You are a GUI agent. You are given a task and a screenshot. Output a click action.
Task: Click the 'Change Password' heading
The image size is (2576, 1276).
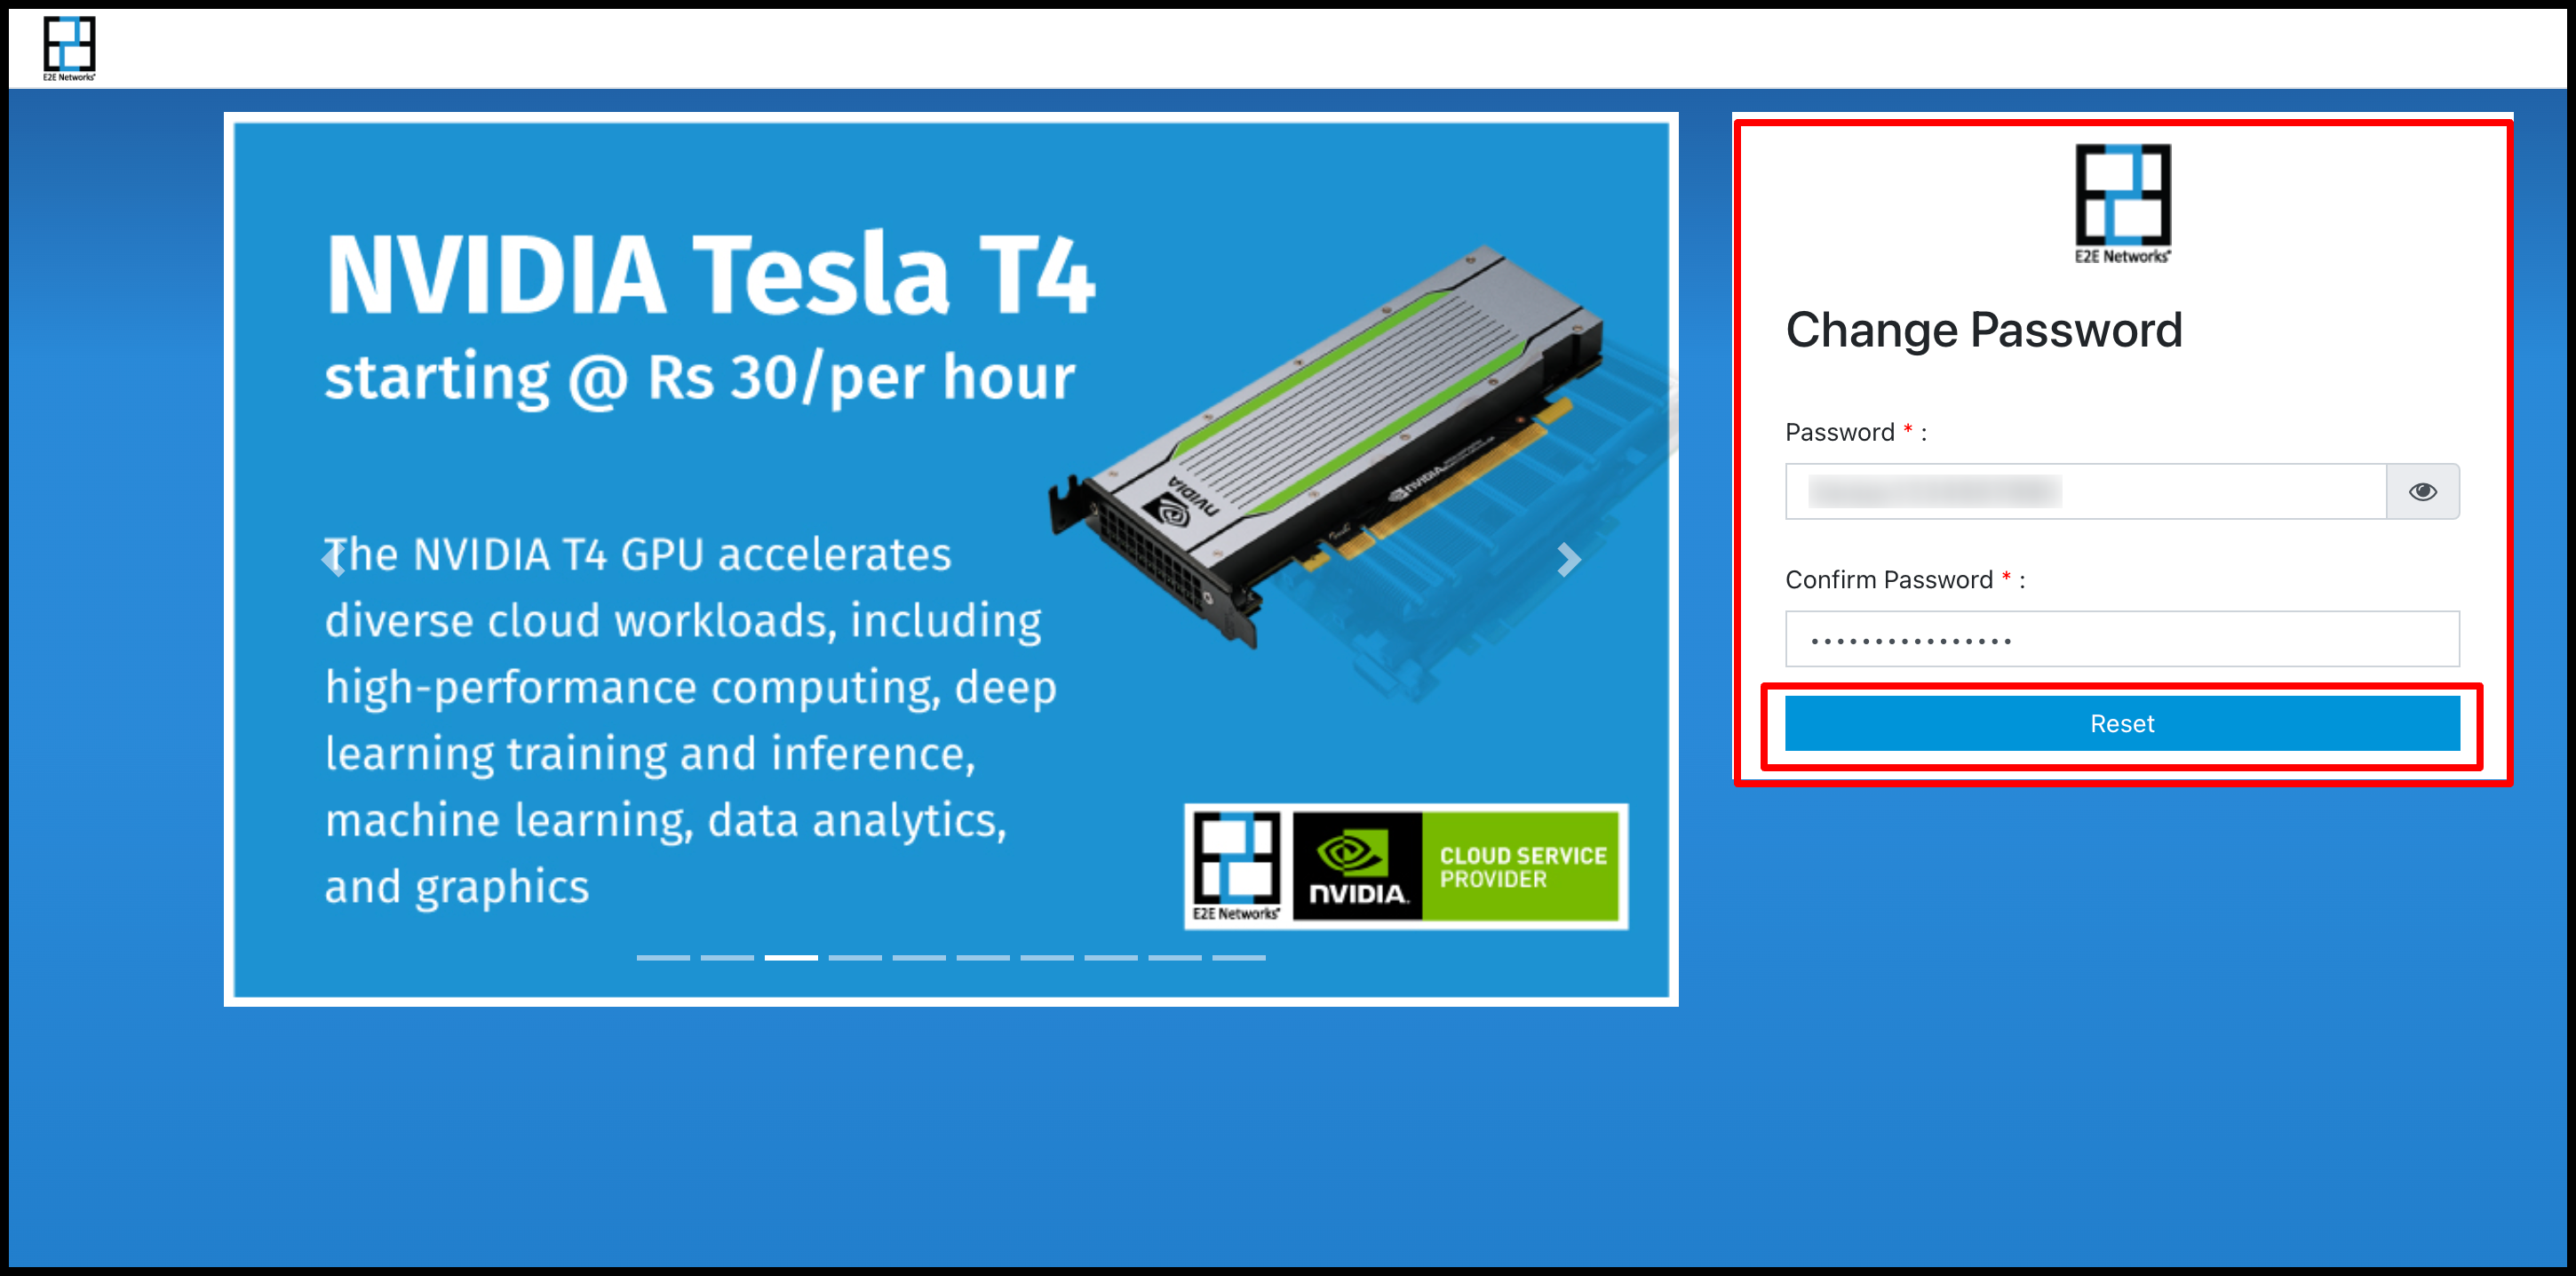pyautogui.click(x=1983, y=330)
